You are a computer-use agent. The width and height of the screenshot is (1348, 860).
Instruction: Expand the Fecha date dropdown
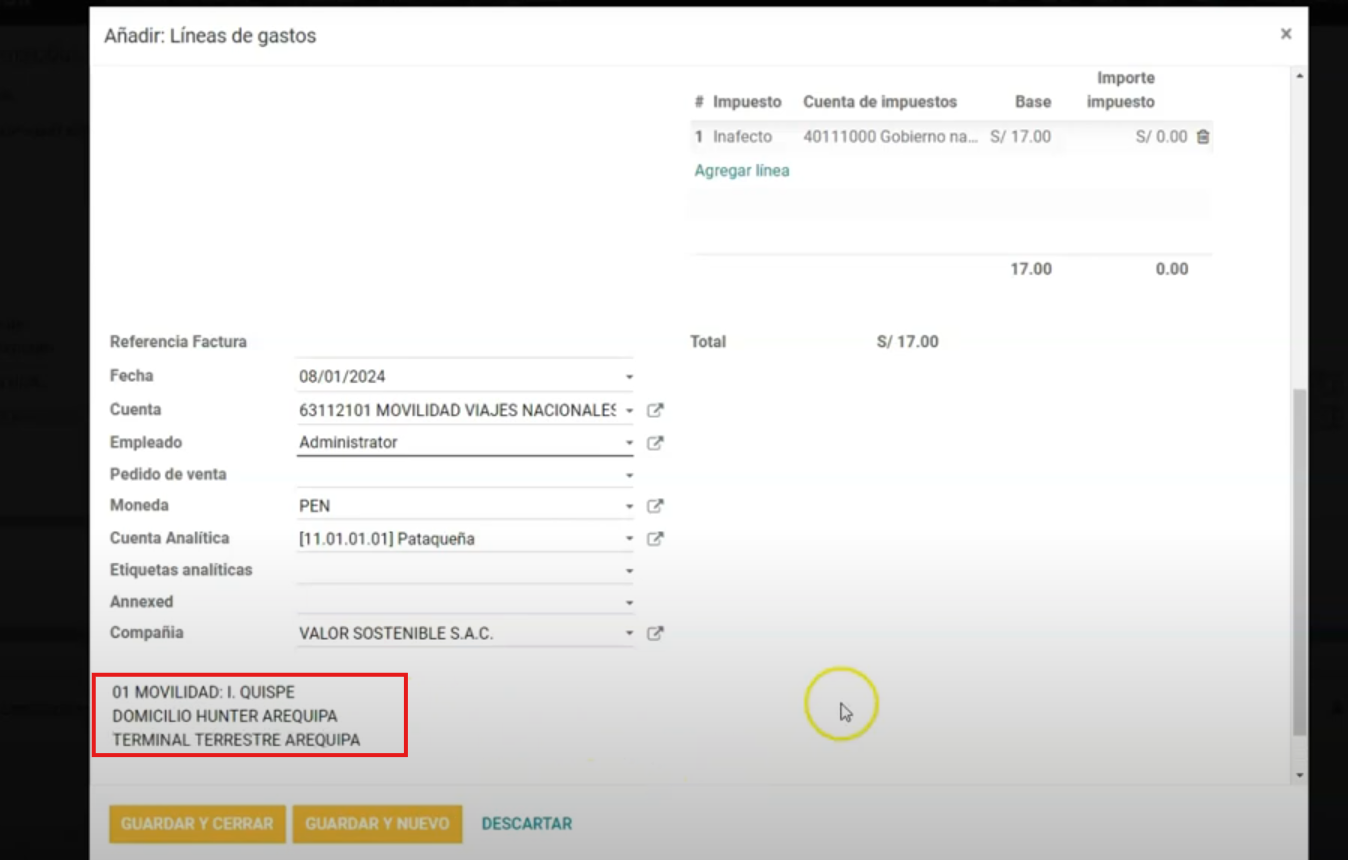[x=629, y=377]
